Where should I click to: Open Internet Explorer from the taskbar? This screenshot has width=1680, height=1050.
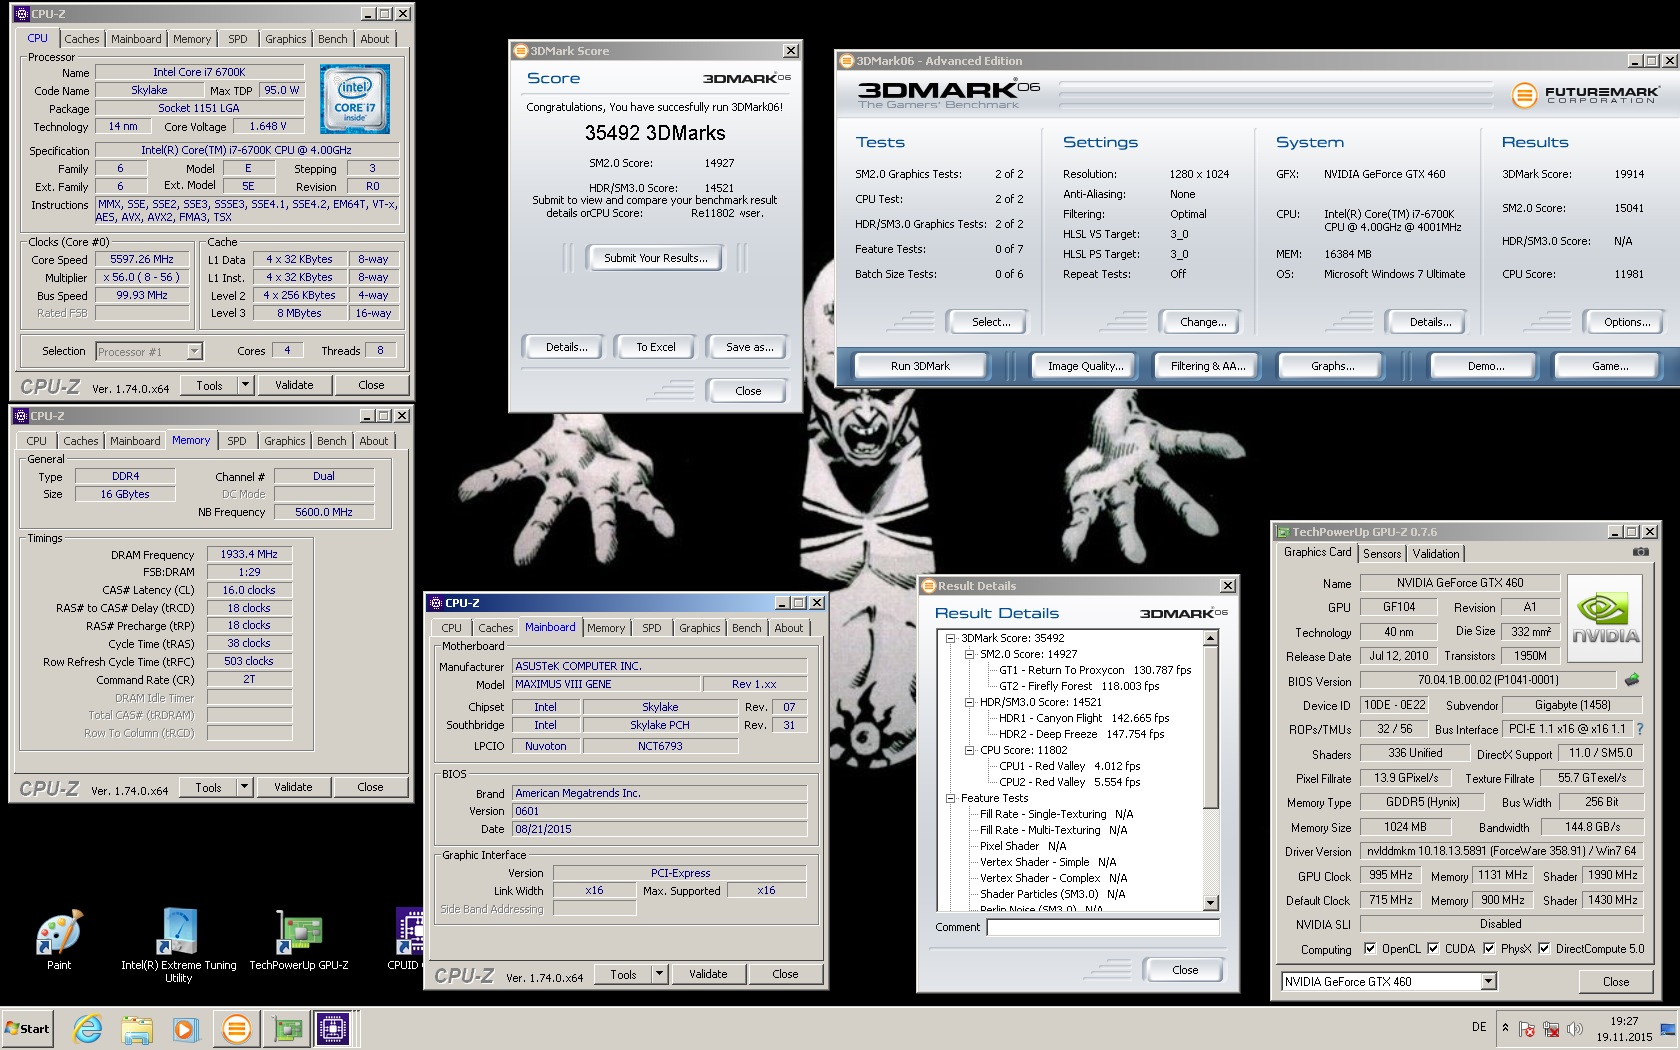[88, 1028]
